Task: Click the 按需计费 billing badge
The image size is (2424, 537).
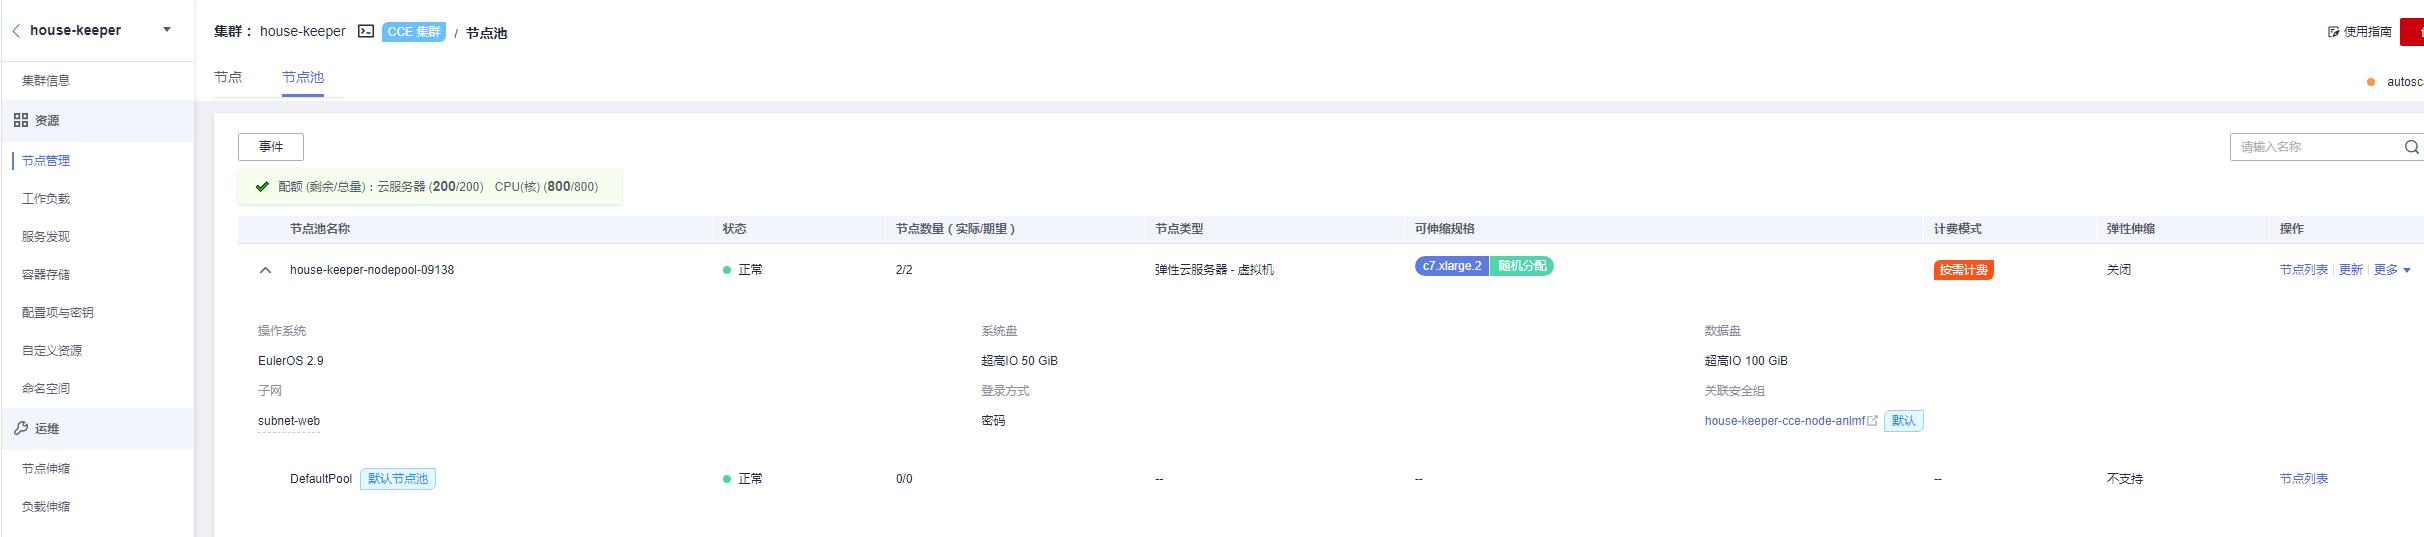Action: click(x=1964, y=270)
